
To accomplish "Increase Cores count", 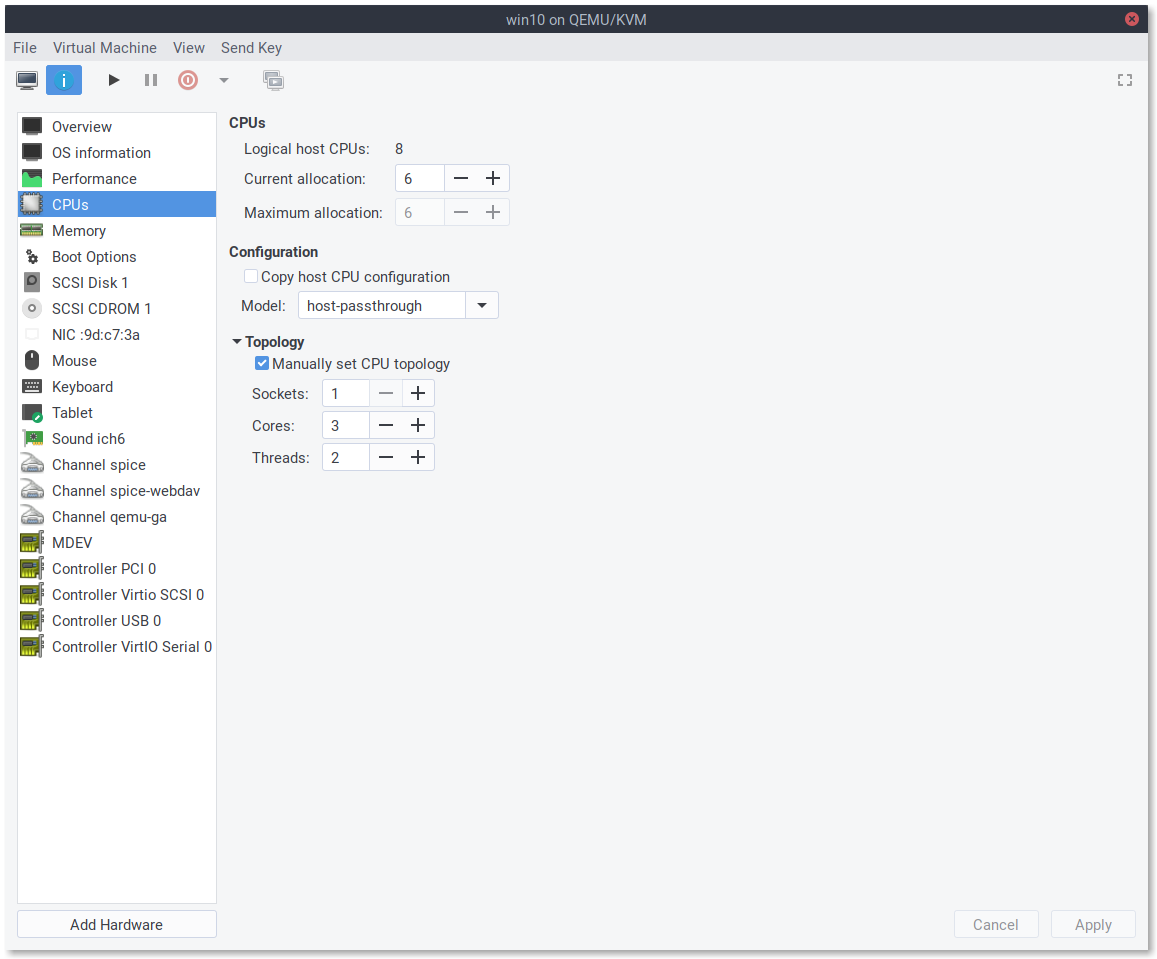I will 418,426.
